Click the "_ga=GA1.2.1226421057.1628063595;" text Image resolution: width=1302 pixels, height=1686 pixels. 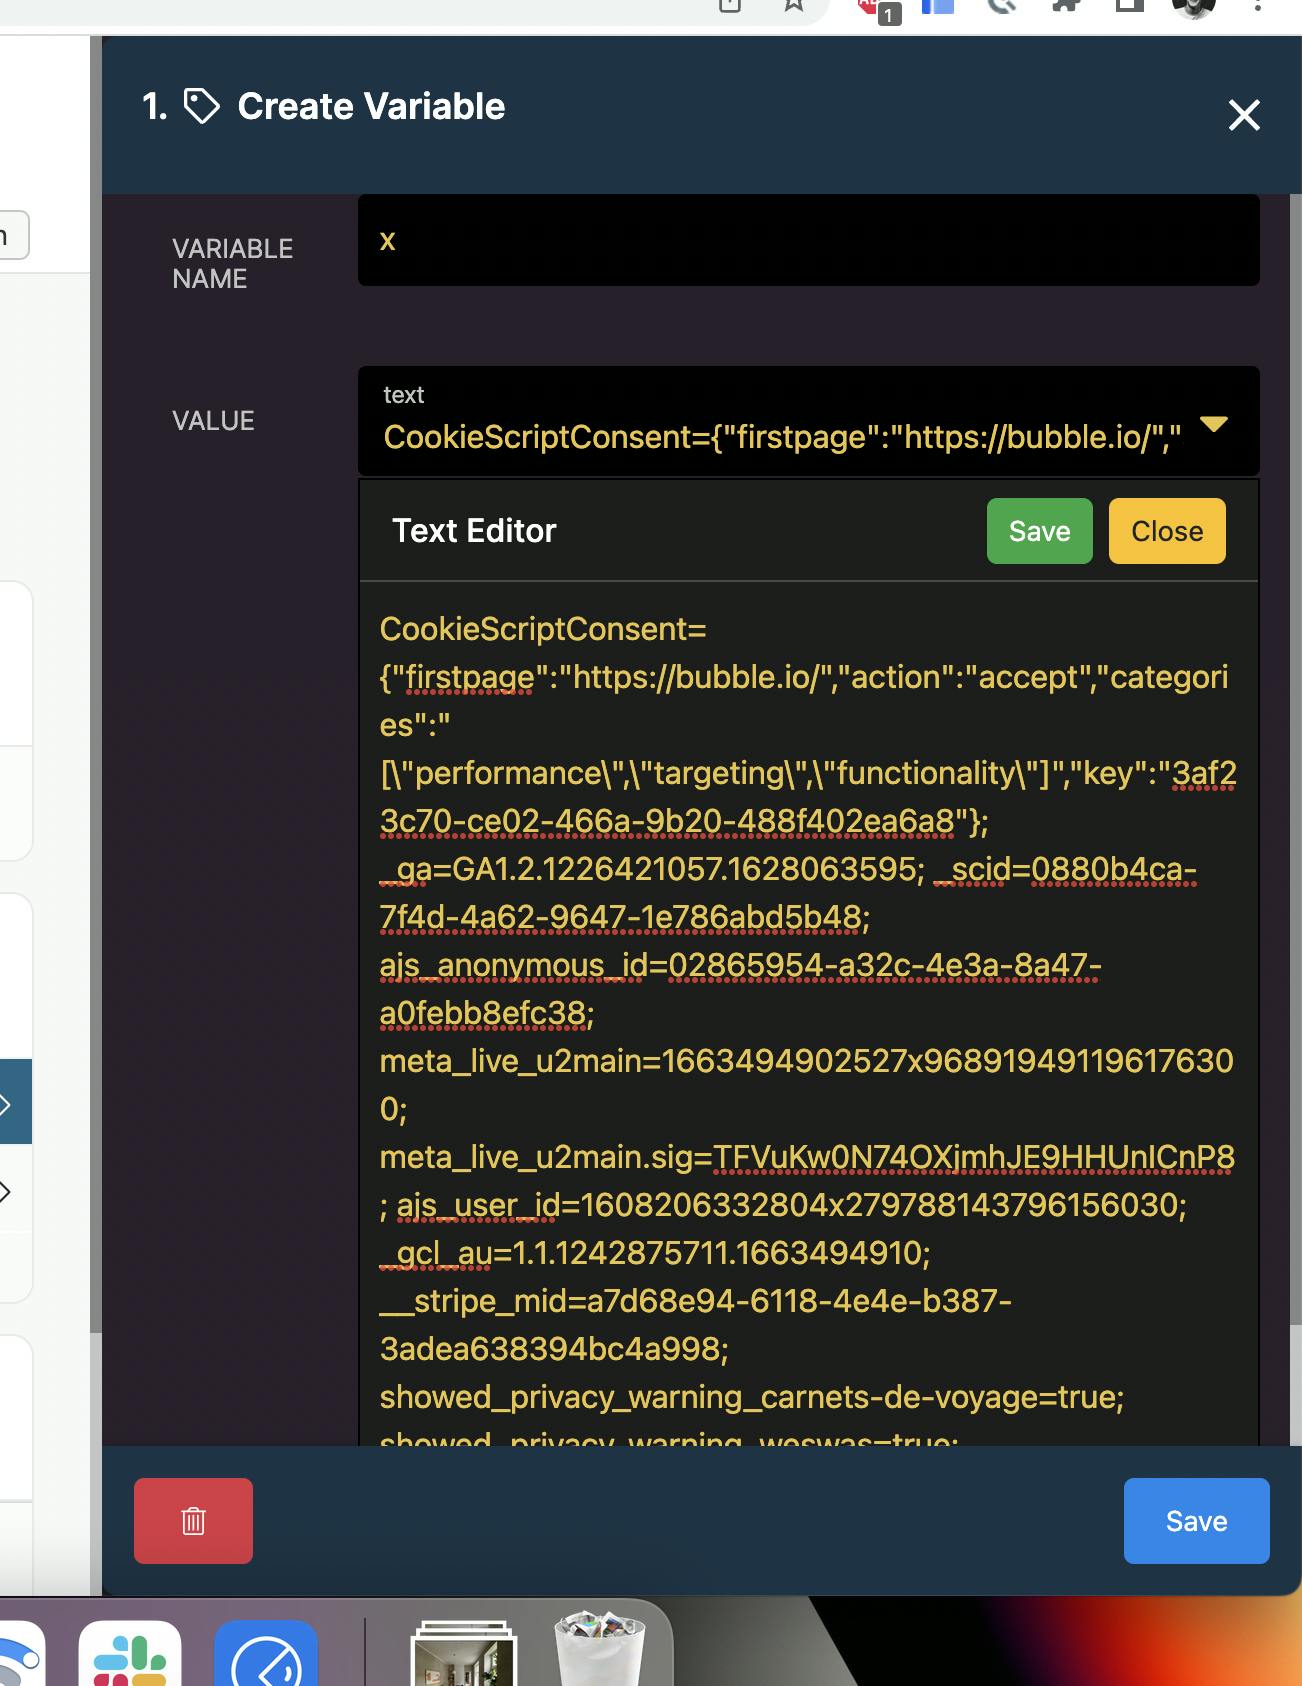[x=653, y=869]
